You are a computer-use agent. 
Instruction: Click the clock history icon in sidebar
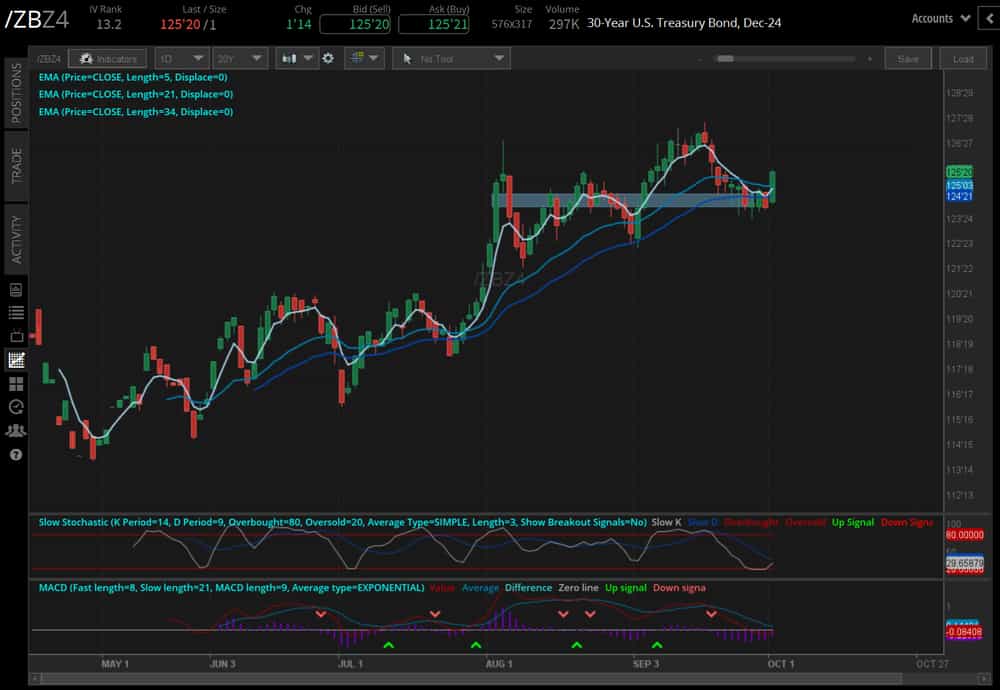point(15,407)
